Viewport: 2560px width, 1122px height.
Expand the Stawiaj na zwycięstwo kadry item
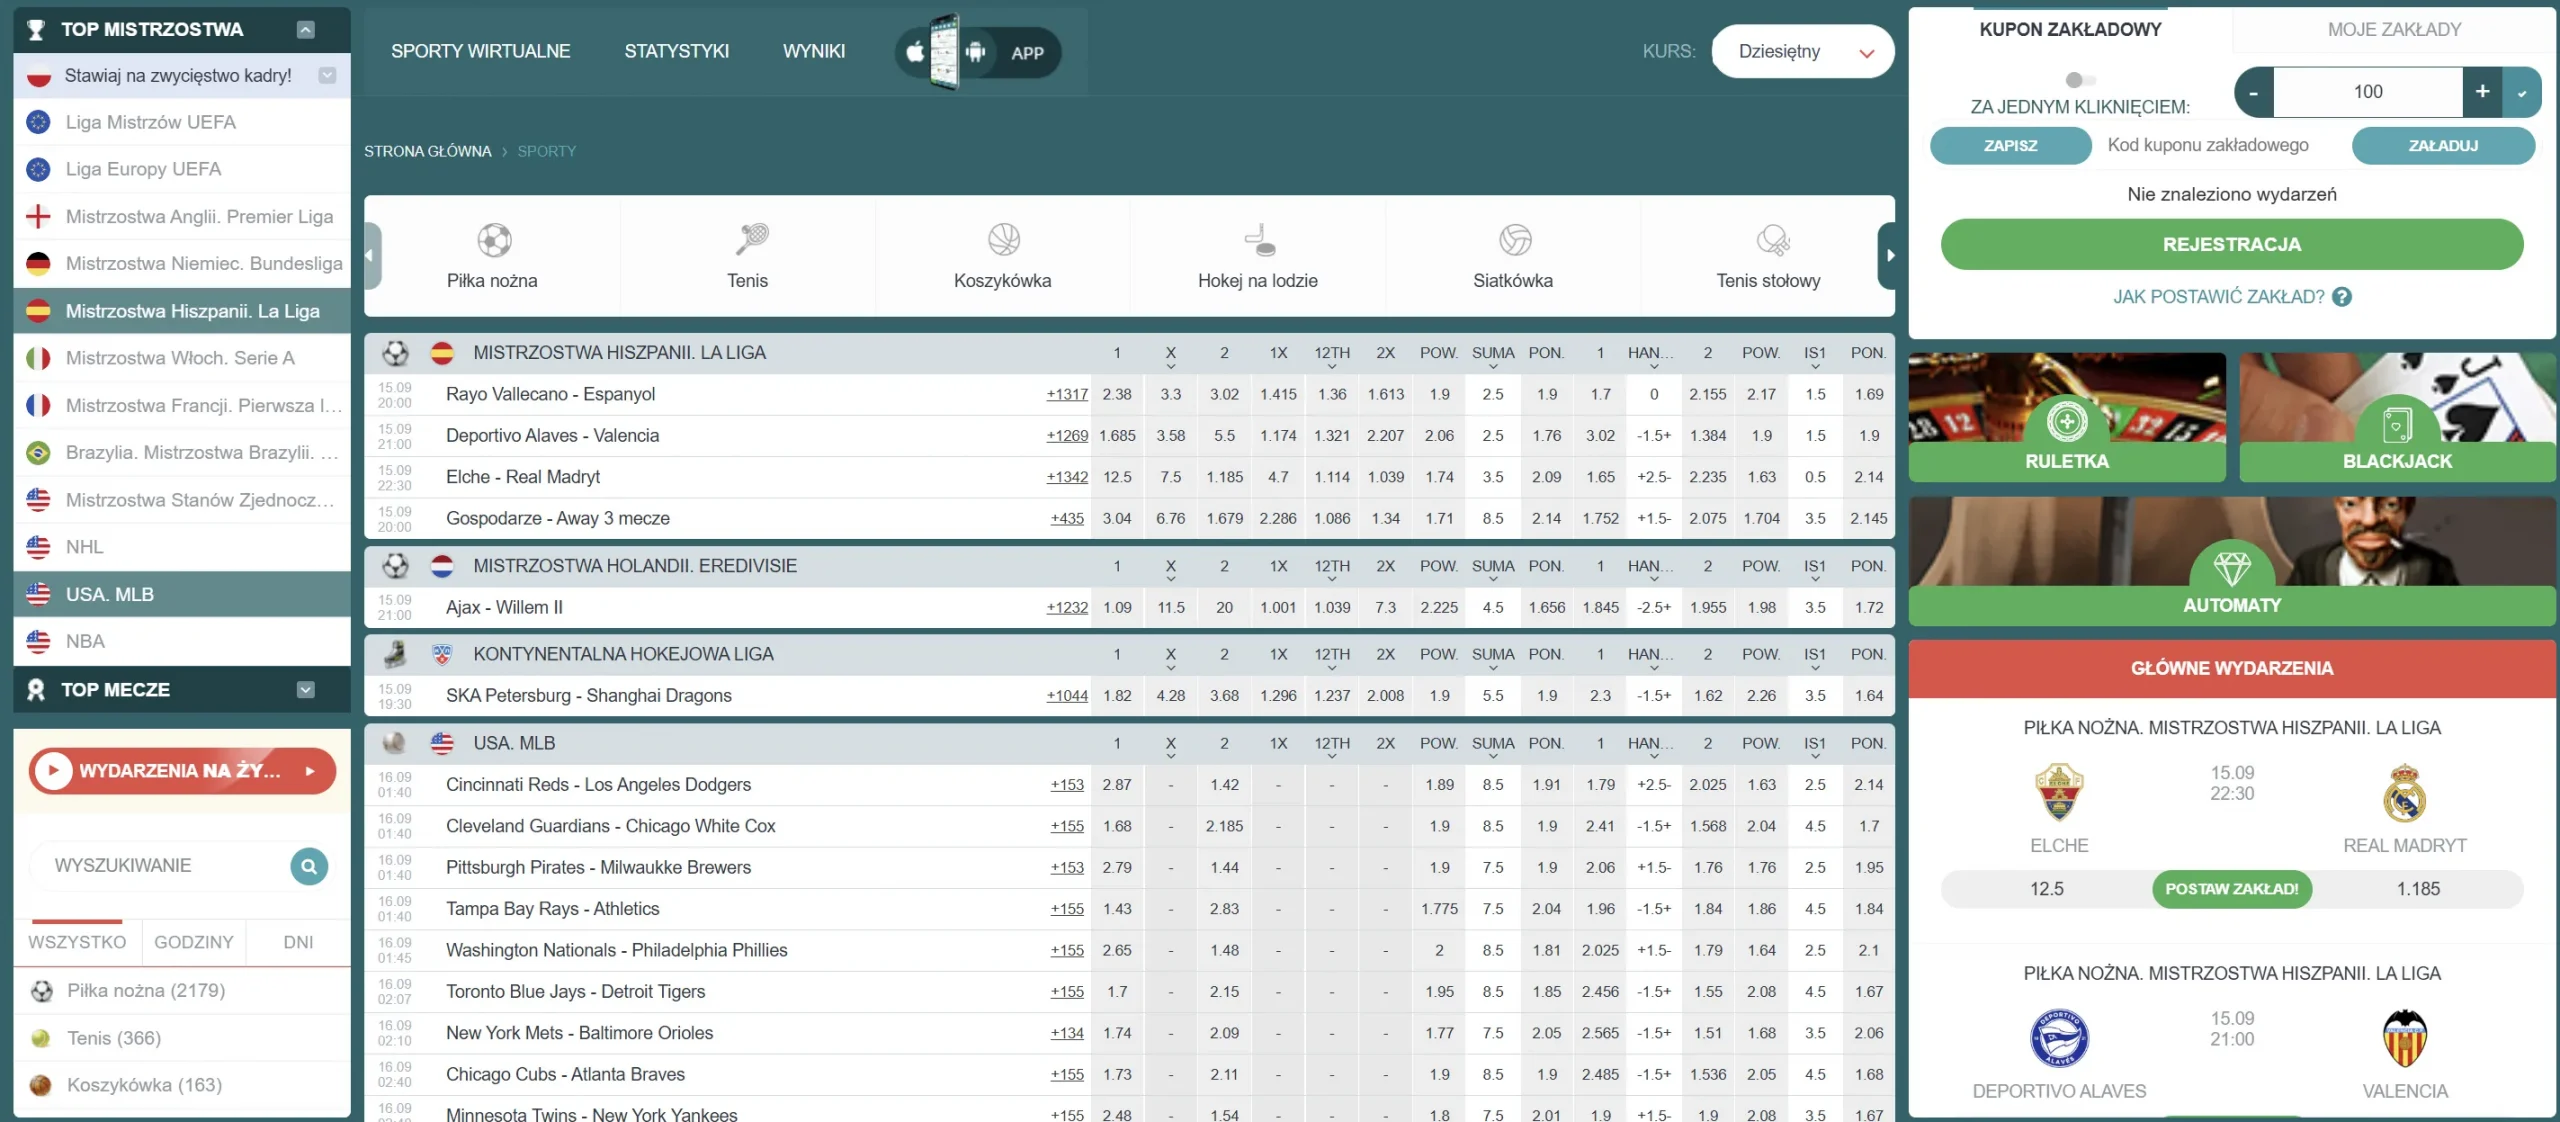pos(327,75)
